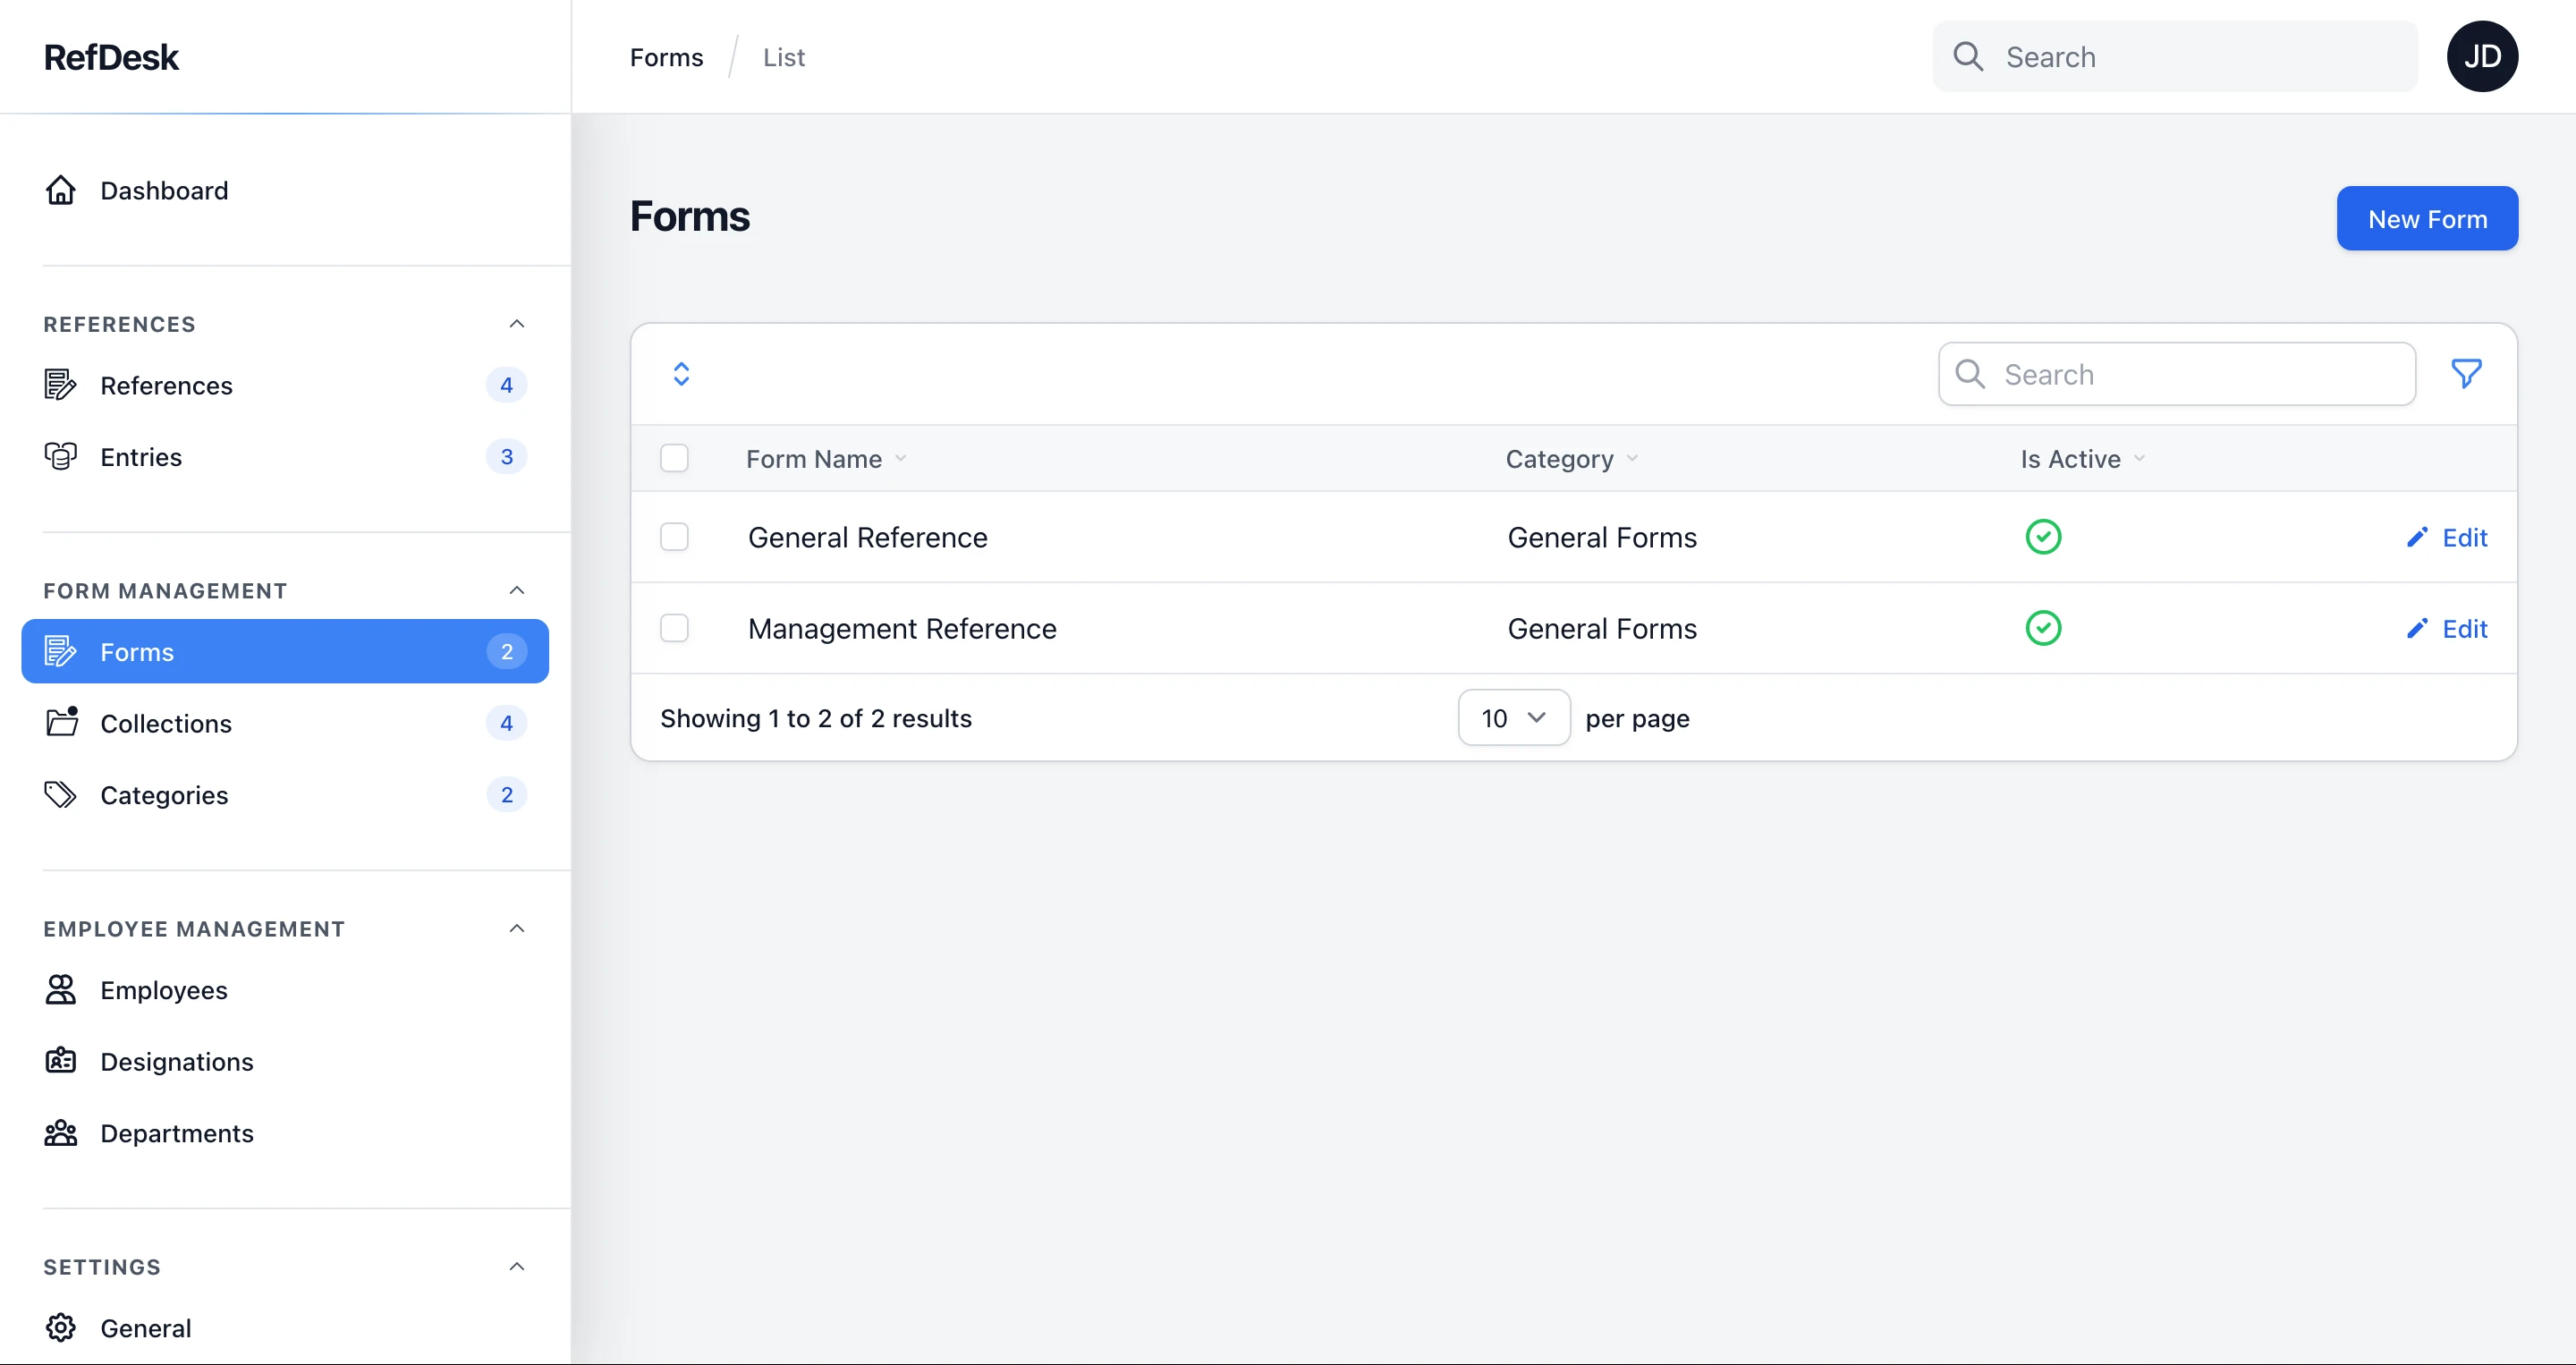
Task: Check the Management Reference row checkbox
Action: pos(675,628)
